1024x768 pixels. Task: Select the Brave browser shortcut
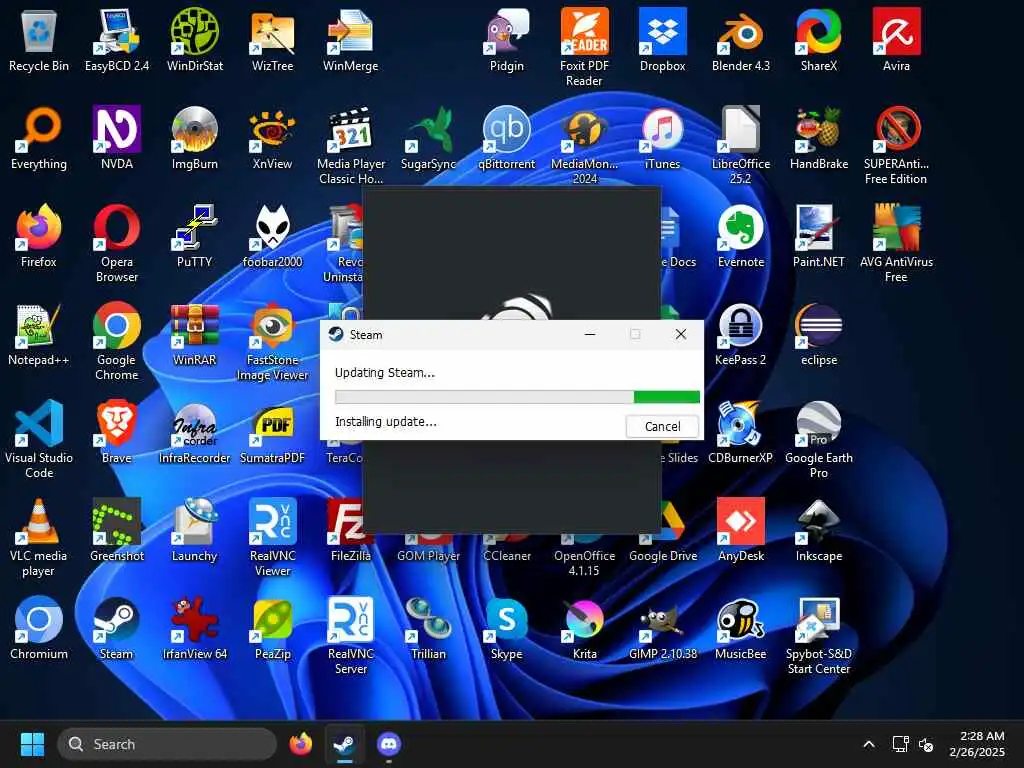tap(117, 431)
